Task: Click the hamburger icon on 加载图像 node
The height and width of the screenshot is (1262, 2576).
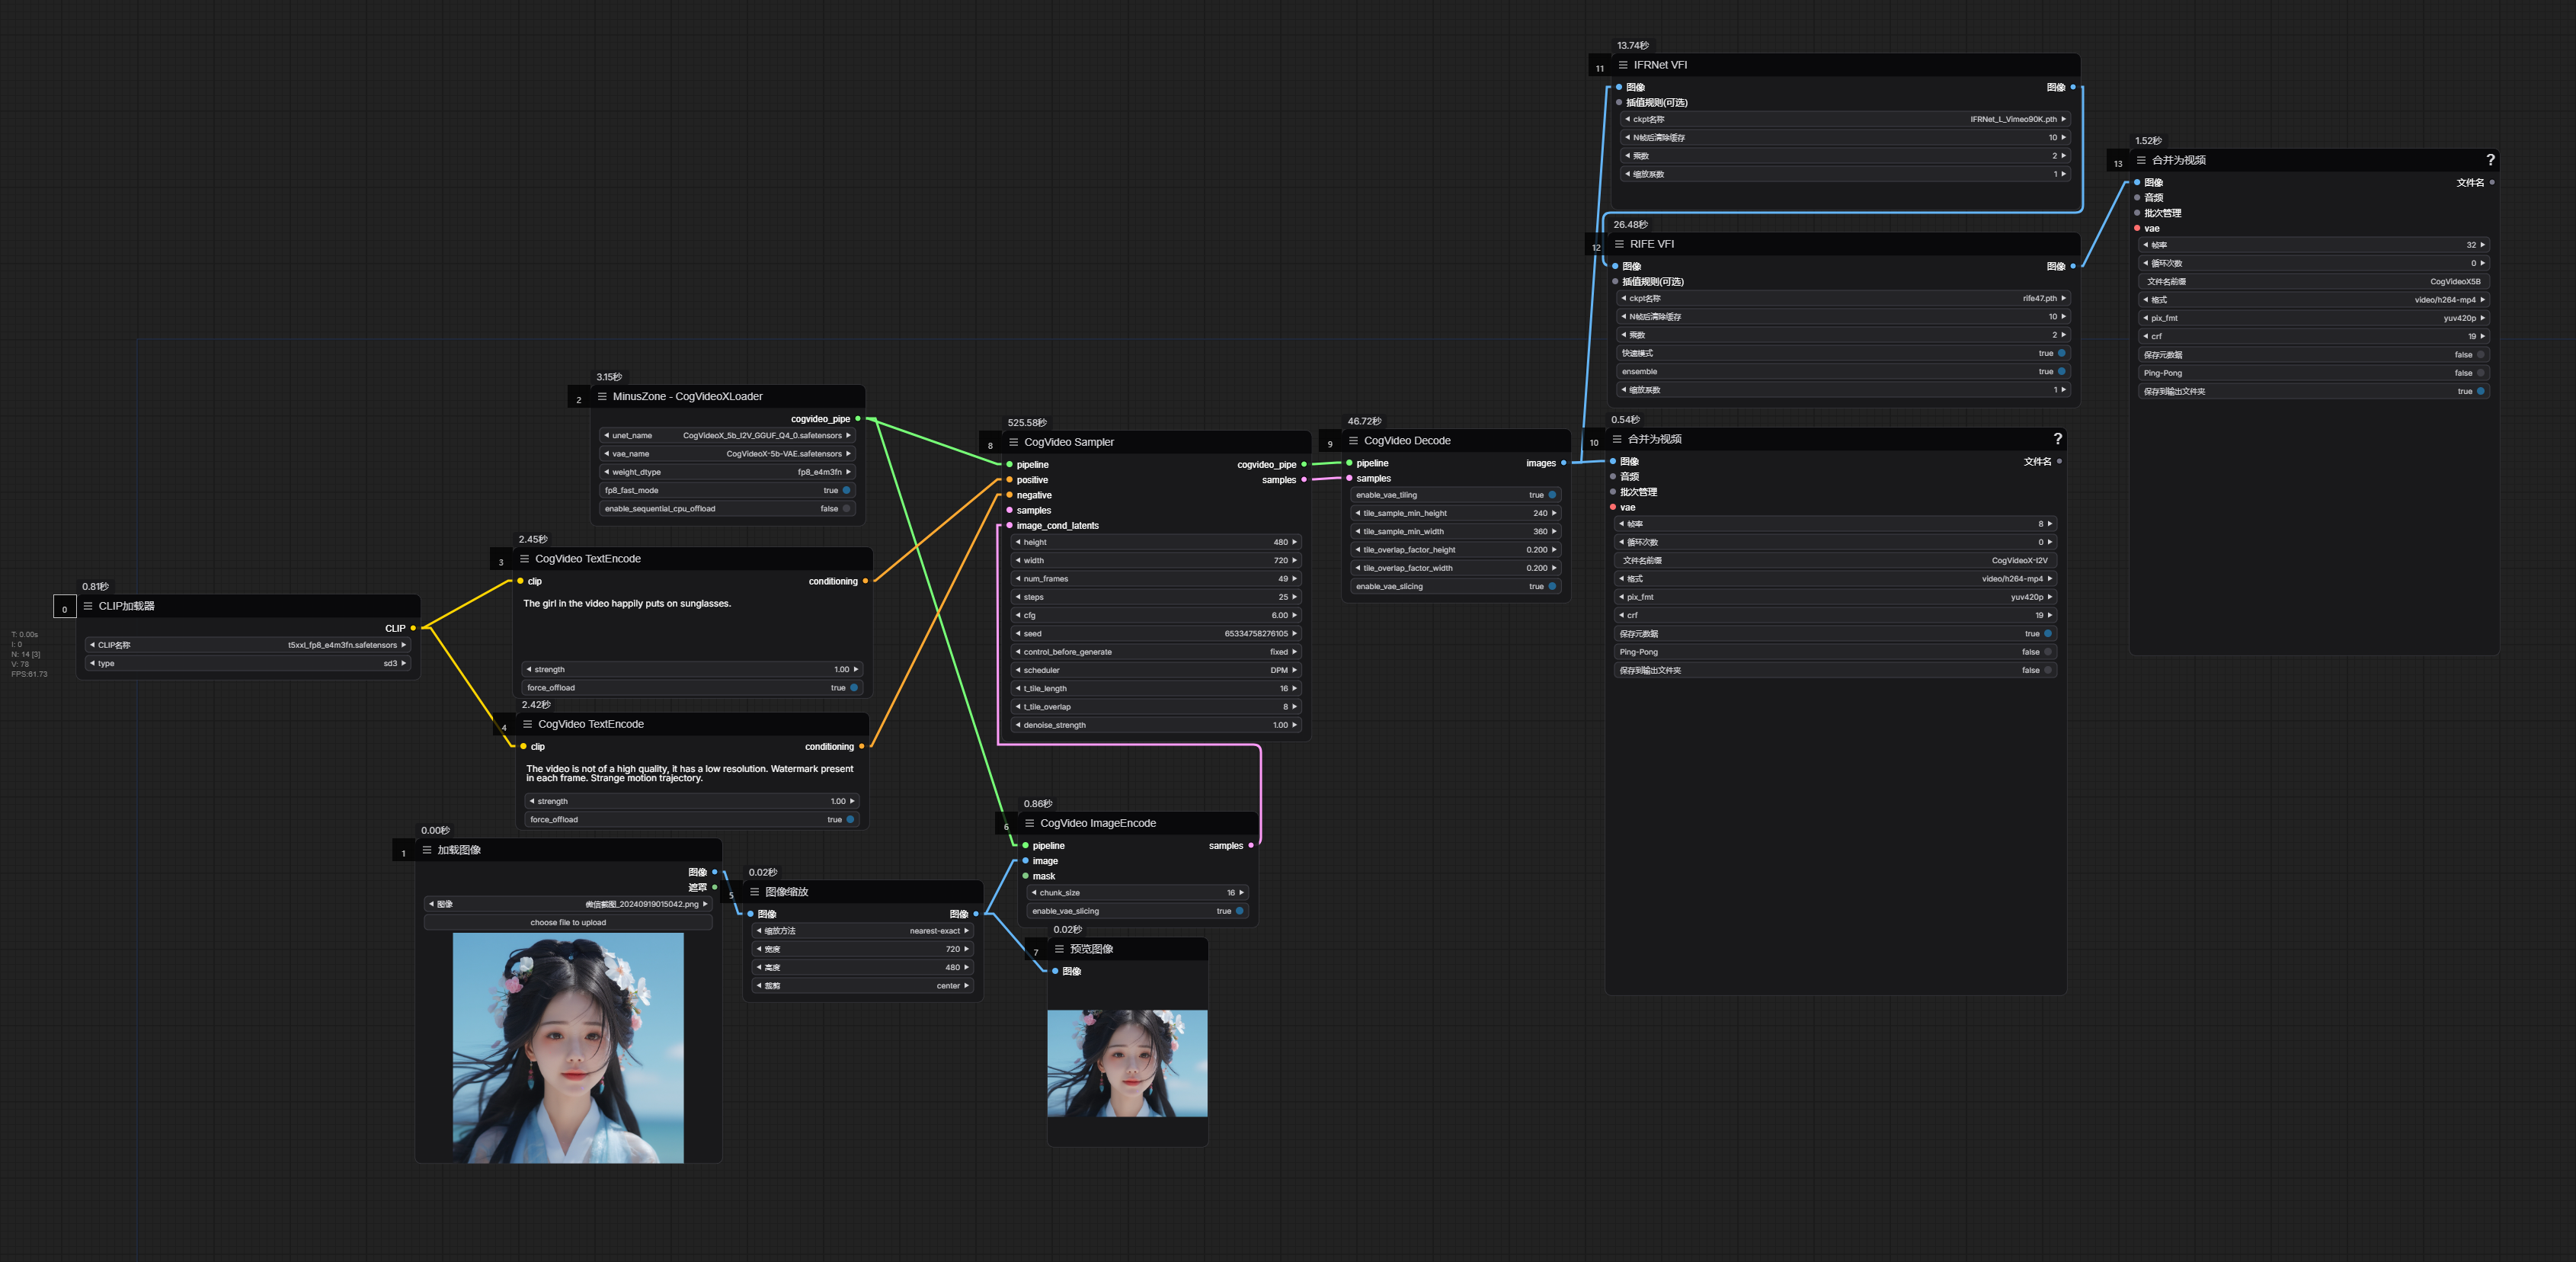Action: pyautogui.click(x=427, y=850)
